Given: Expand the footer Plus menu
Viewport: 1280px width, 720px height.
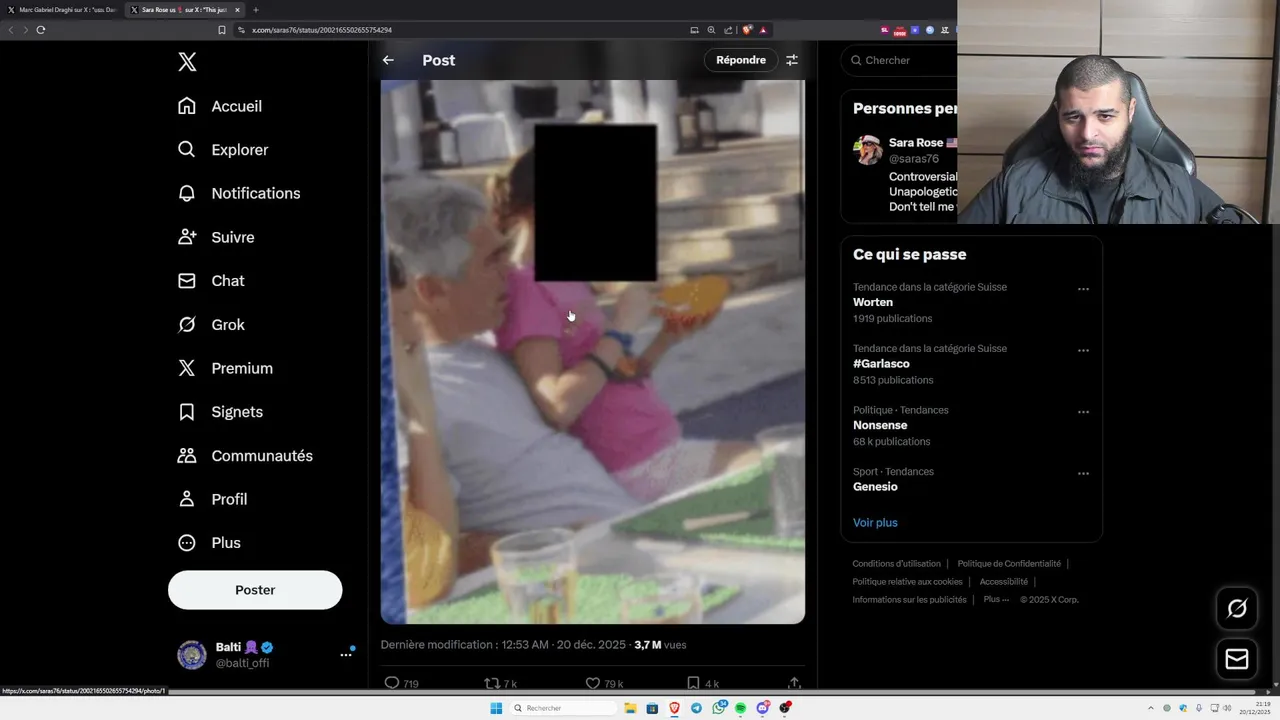Looking at the screenshot, I should tap(996, 600).
